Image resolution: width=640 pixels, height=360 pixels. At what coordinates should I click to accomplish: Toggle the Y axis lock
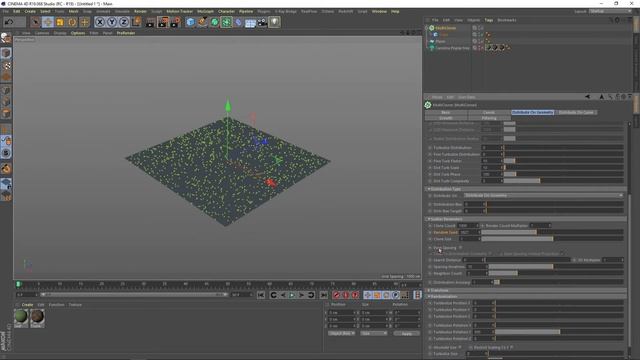(112, 22)
